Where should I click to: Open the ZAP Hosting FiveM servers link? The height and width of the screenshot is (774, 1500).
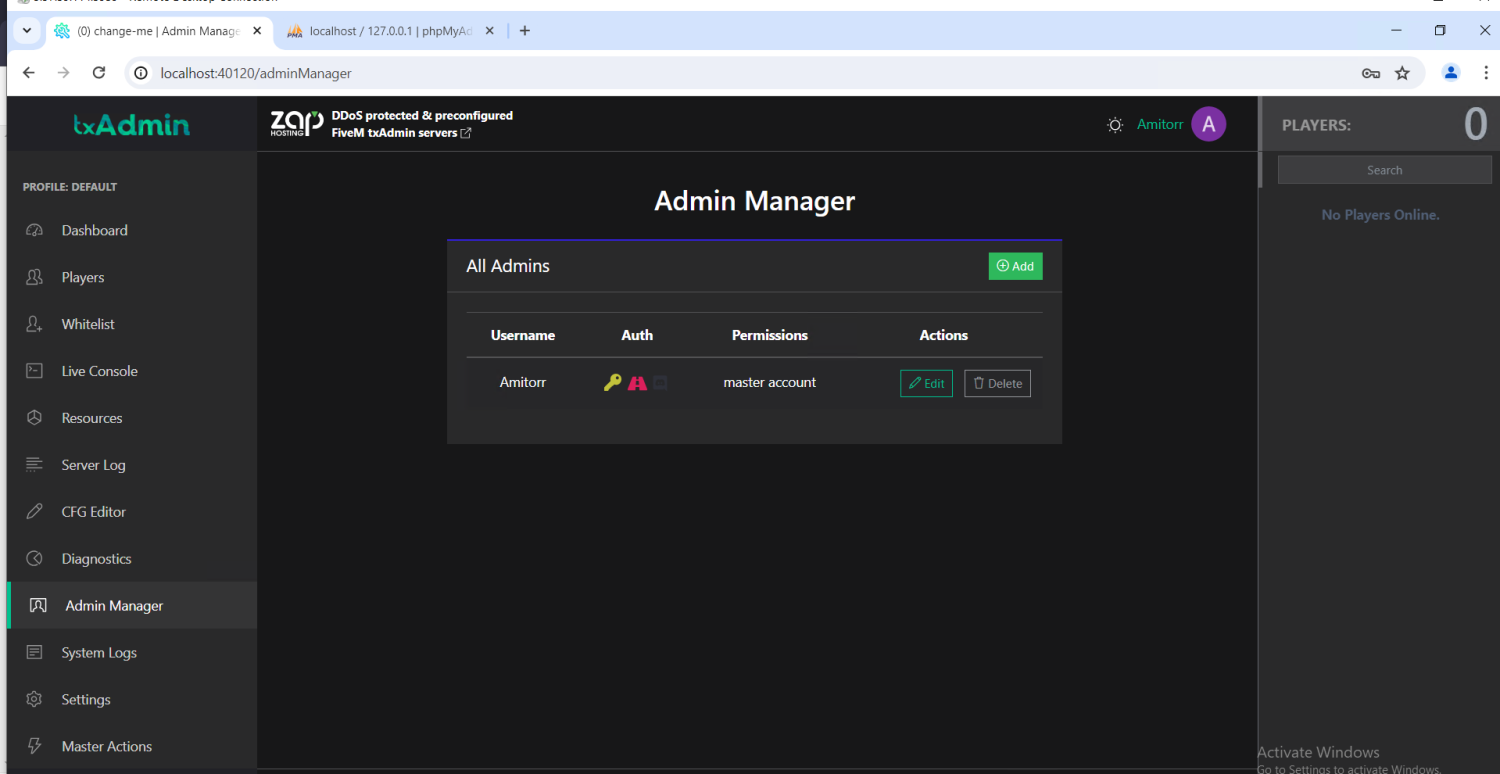coord(400,133)
